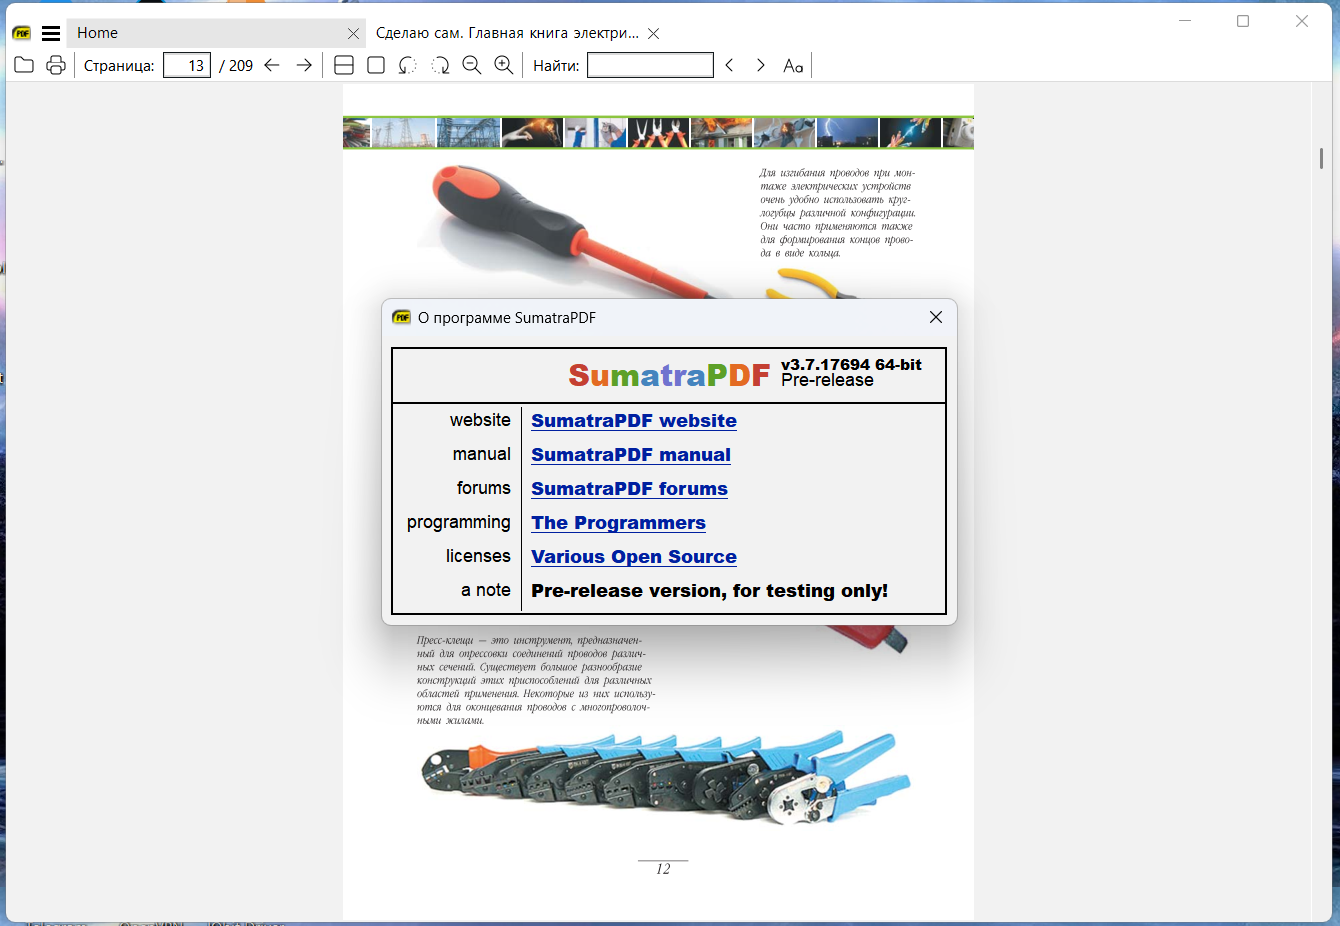The width and height of the screenshot is (1340, 926).
Task: Click the open file folder icon
Action: click(24, 65)
